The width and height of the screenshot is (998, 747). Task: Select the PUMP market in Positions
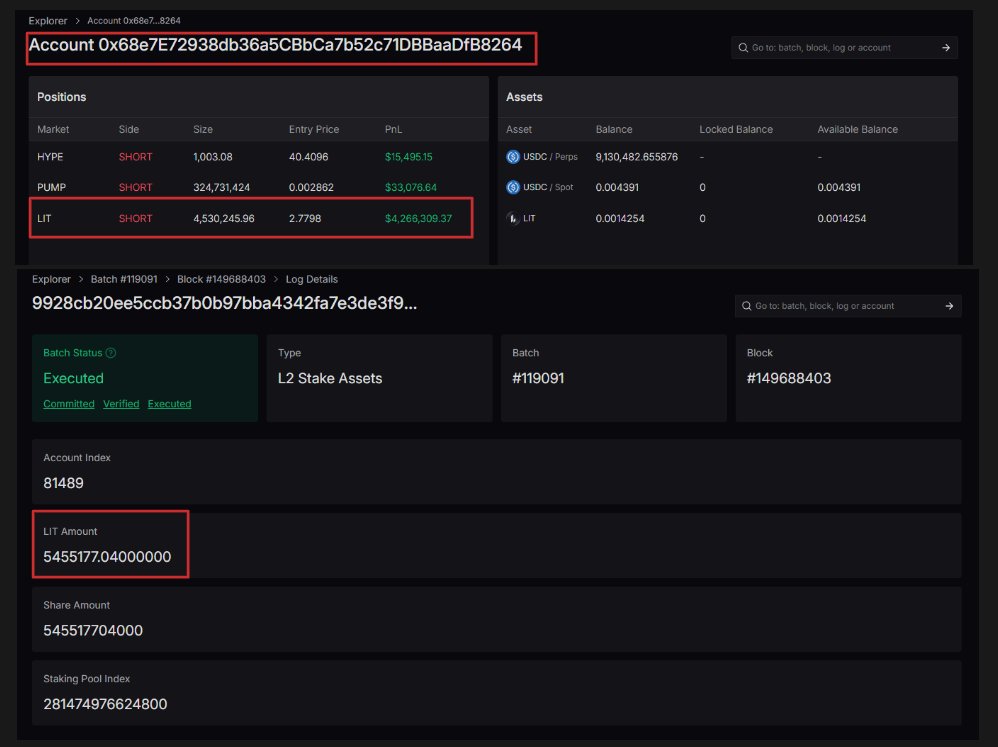pyautogui.click(x=51, y=187)
